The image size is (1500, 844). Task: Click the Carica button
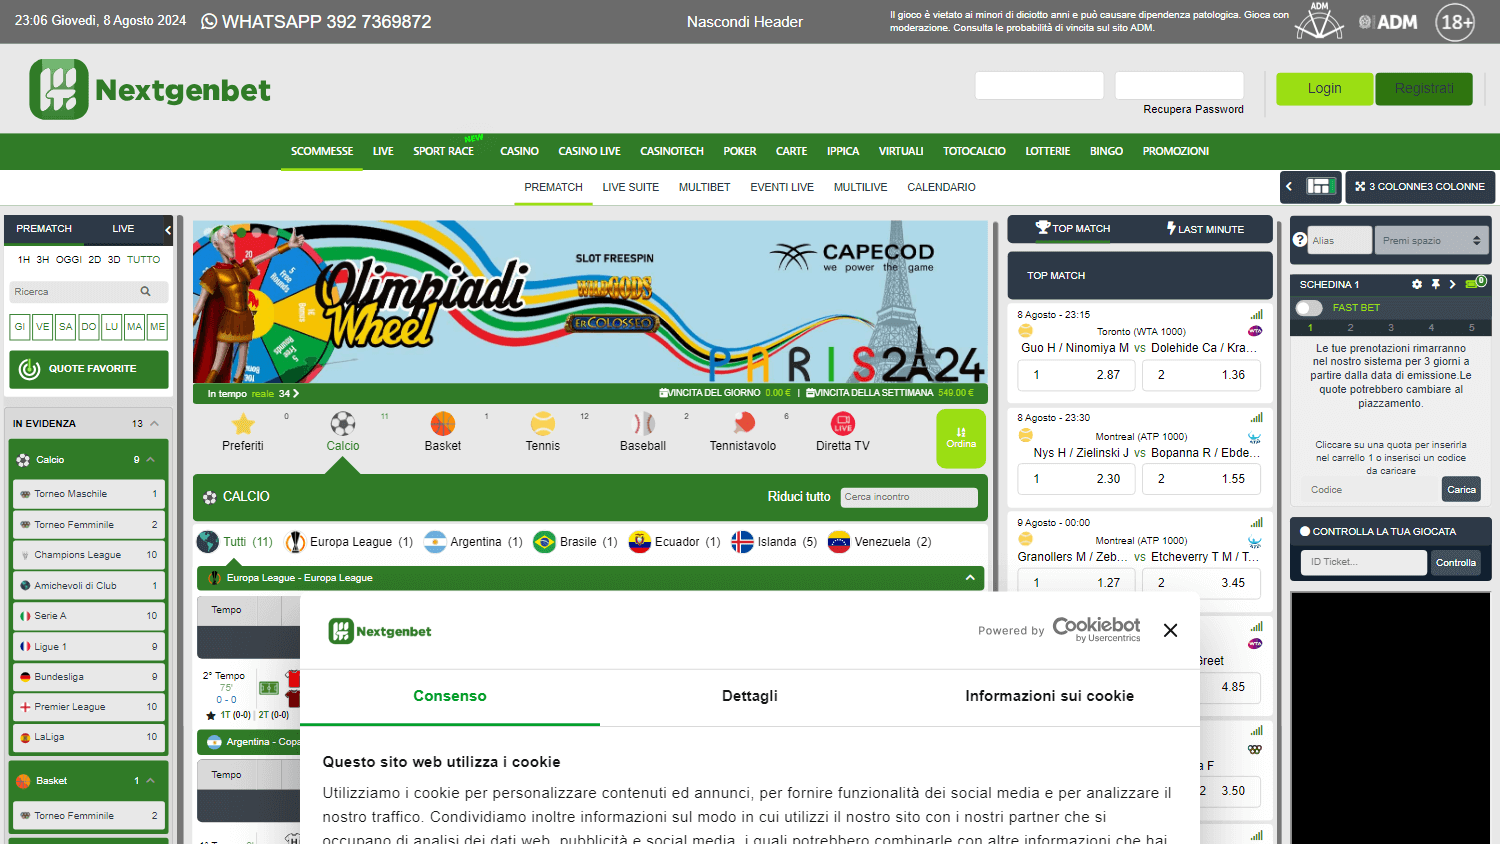tap(1461, 489)
